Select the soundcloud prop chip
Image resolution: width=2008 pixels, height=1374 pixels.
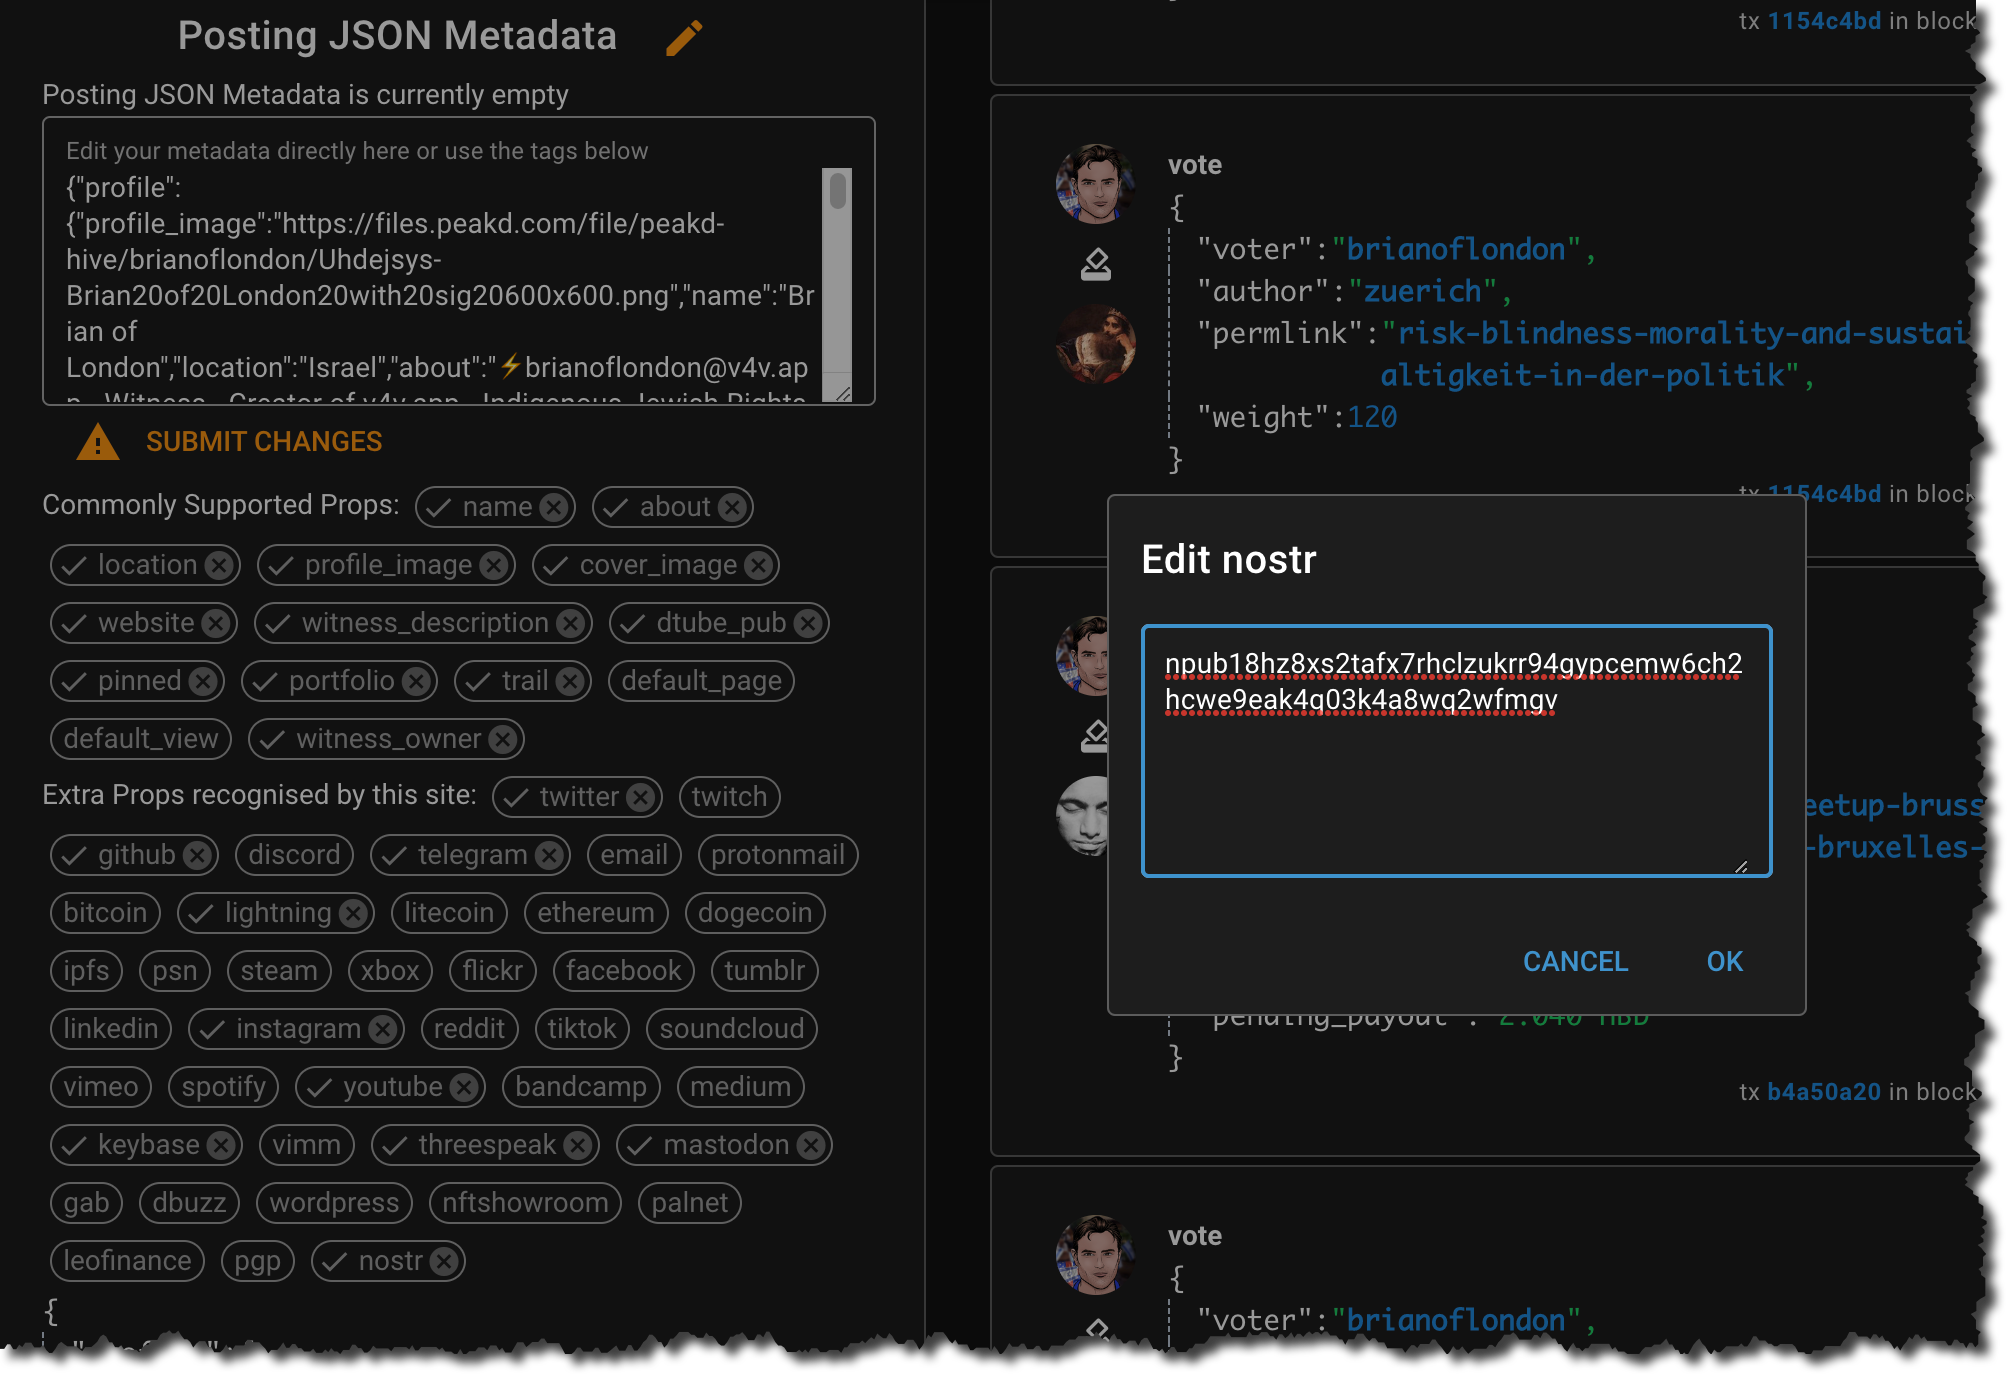[732, 1029]
